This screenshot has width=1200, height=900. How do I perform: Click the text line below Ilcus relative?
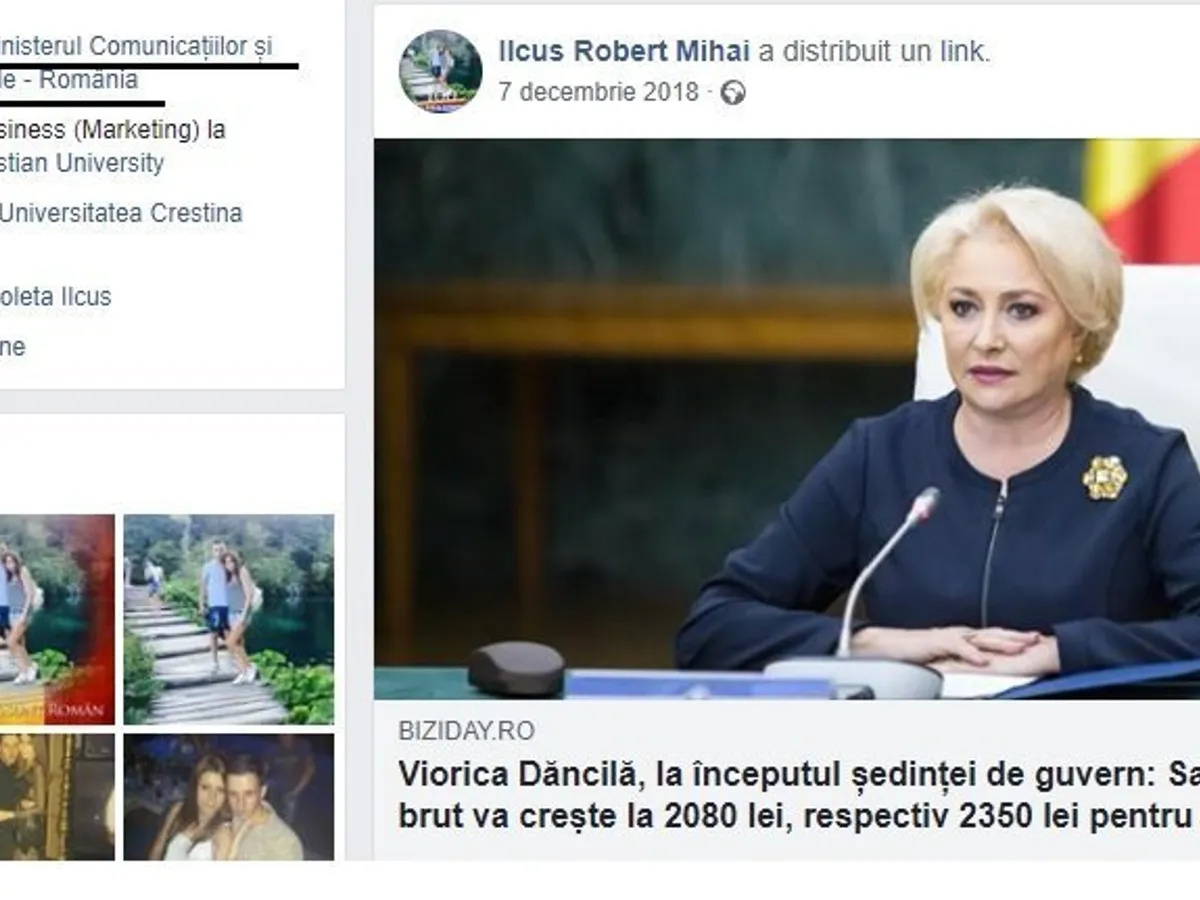(x=13, y=347)
